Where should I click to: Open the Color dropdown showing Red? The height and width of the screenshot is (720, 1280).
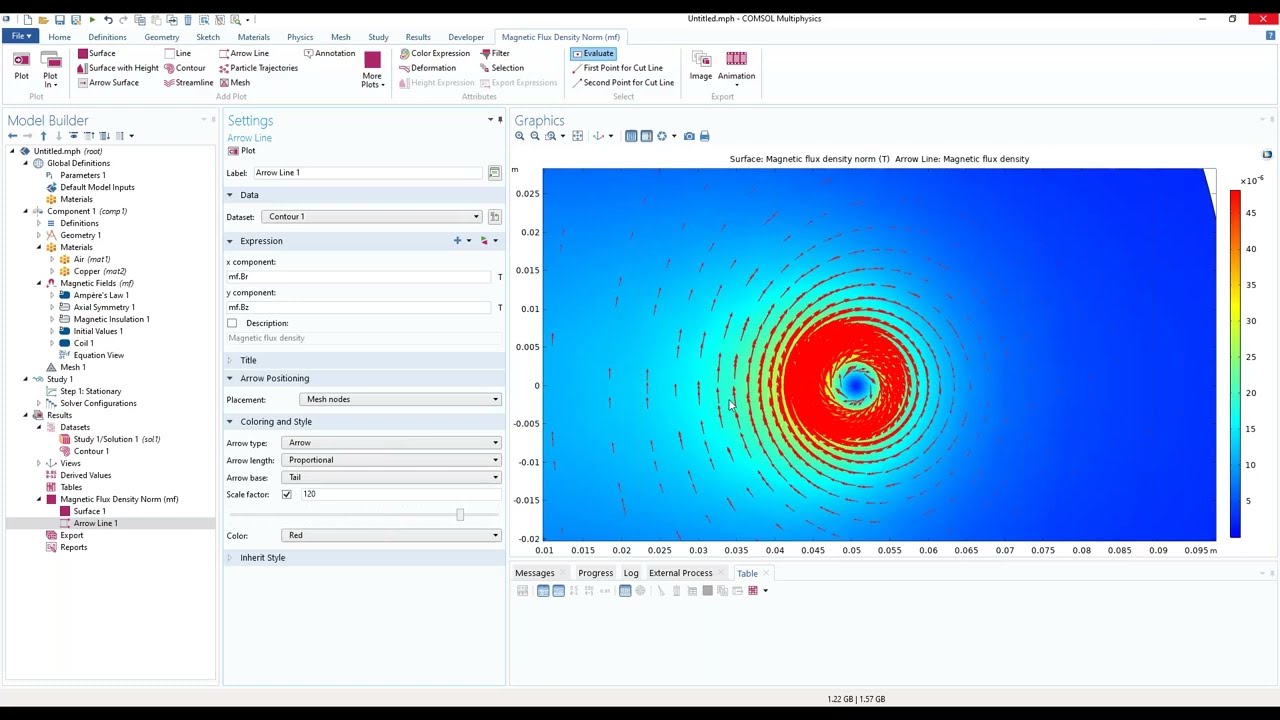(x=391, y=535)
